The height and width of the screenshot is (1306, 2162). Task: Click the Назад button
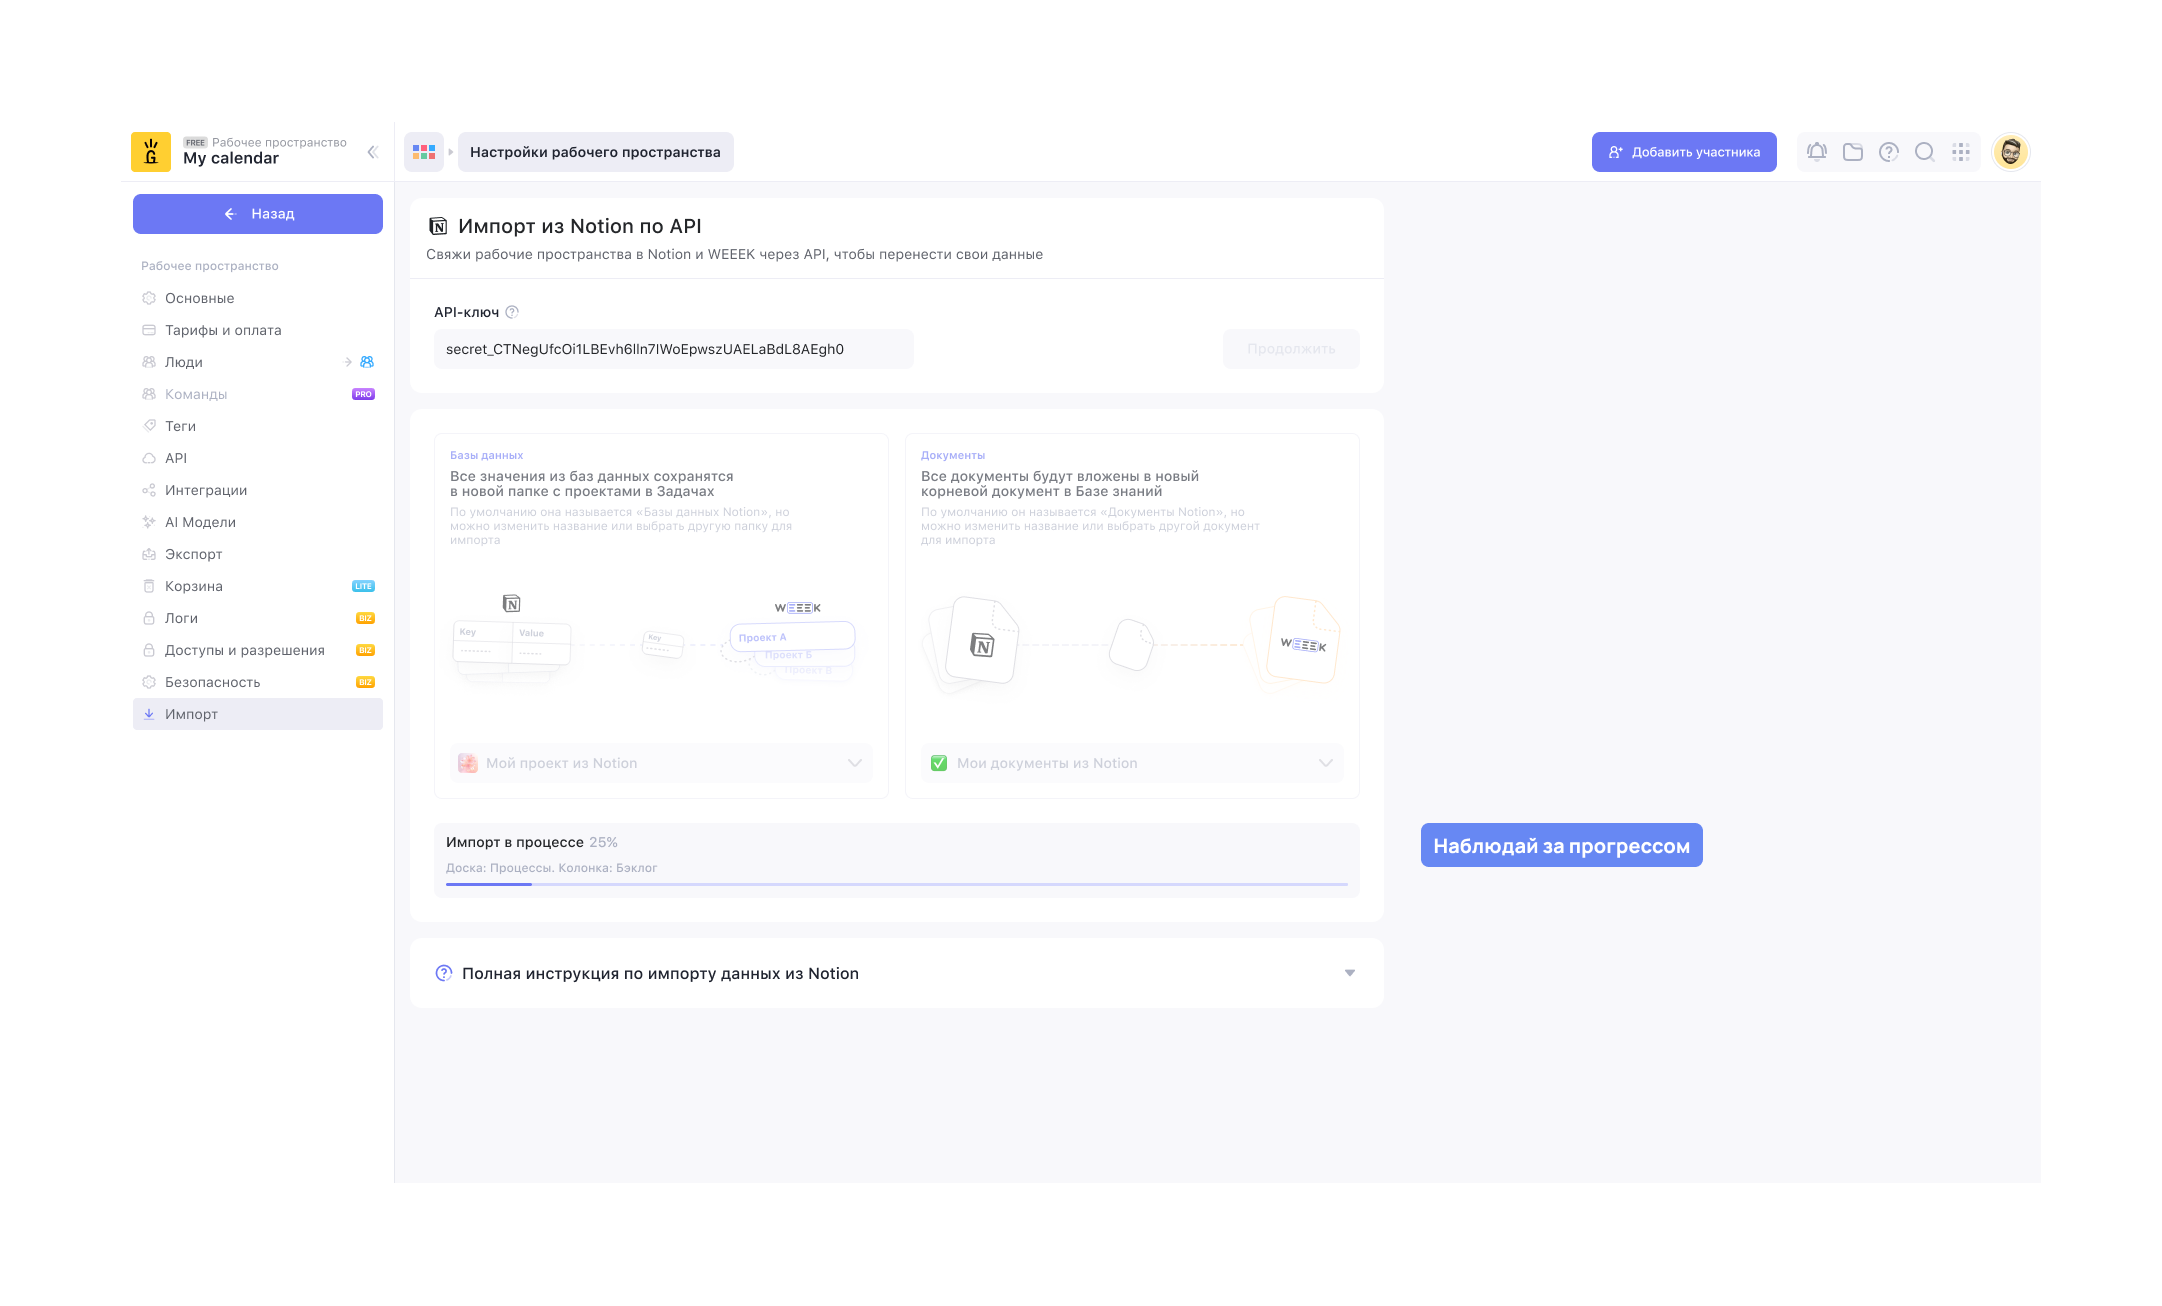coord(258,214)
